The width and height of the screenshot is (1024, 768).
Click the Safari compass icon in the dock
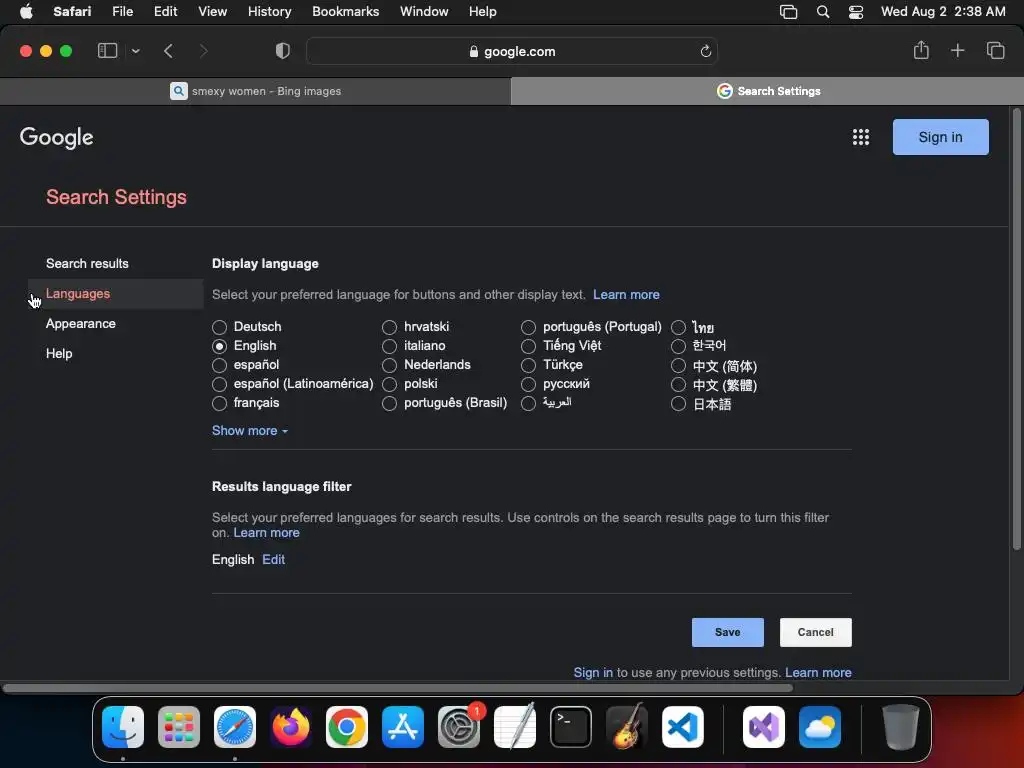tap(235, 727)
